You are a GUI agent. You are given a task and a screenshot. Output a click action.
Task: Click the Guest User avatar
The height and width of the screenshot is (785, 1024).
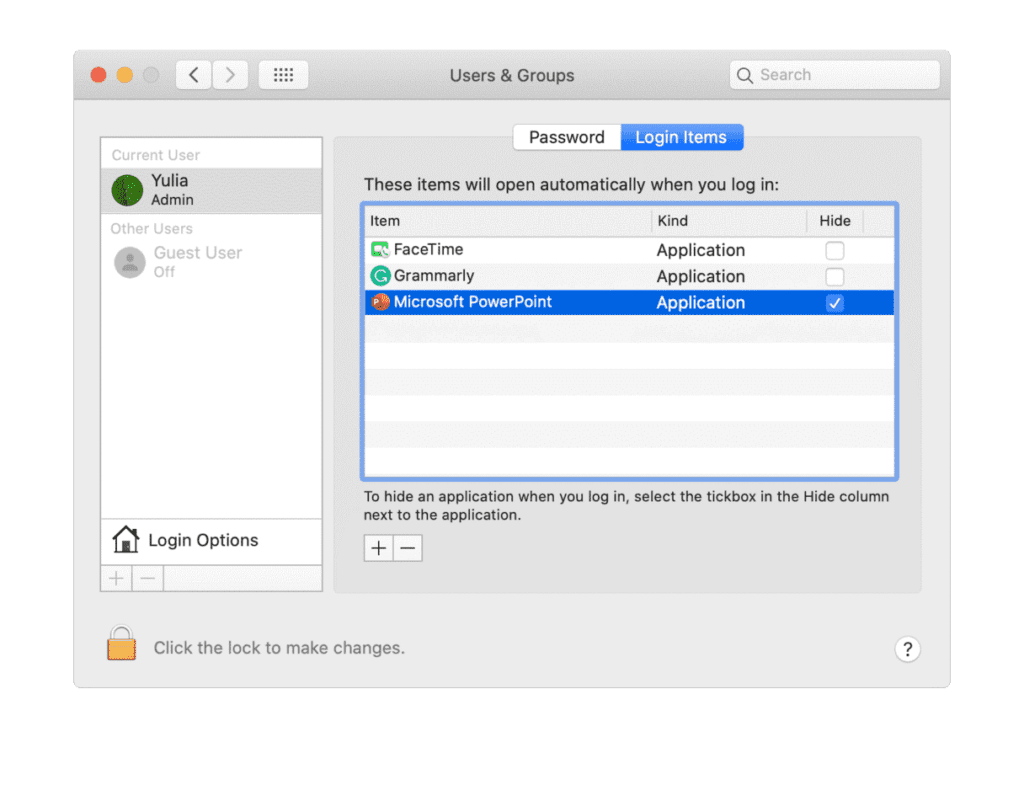(130, 262)
